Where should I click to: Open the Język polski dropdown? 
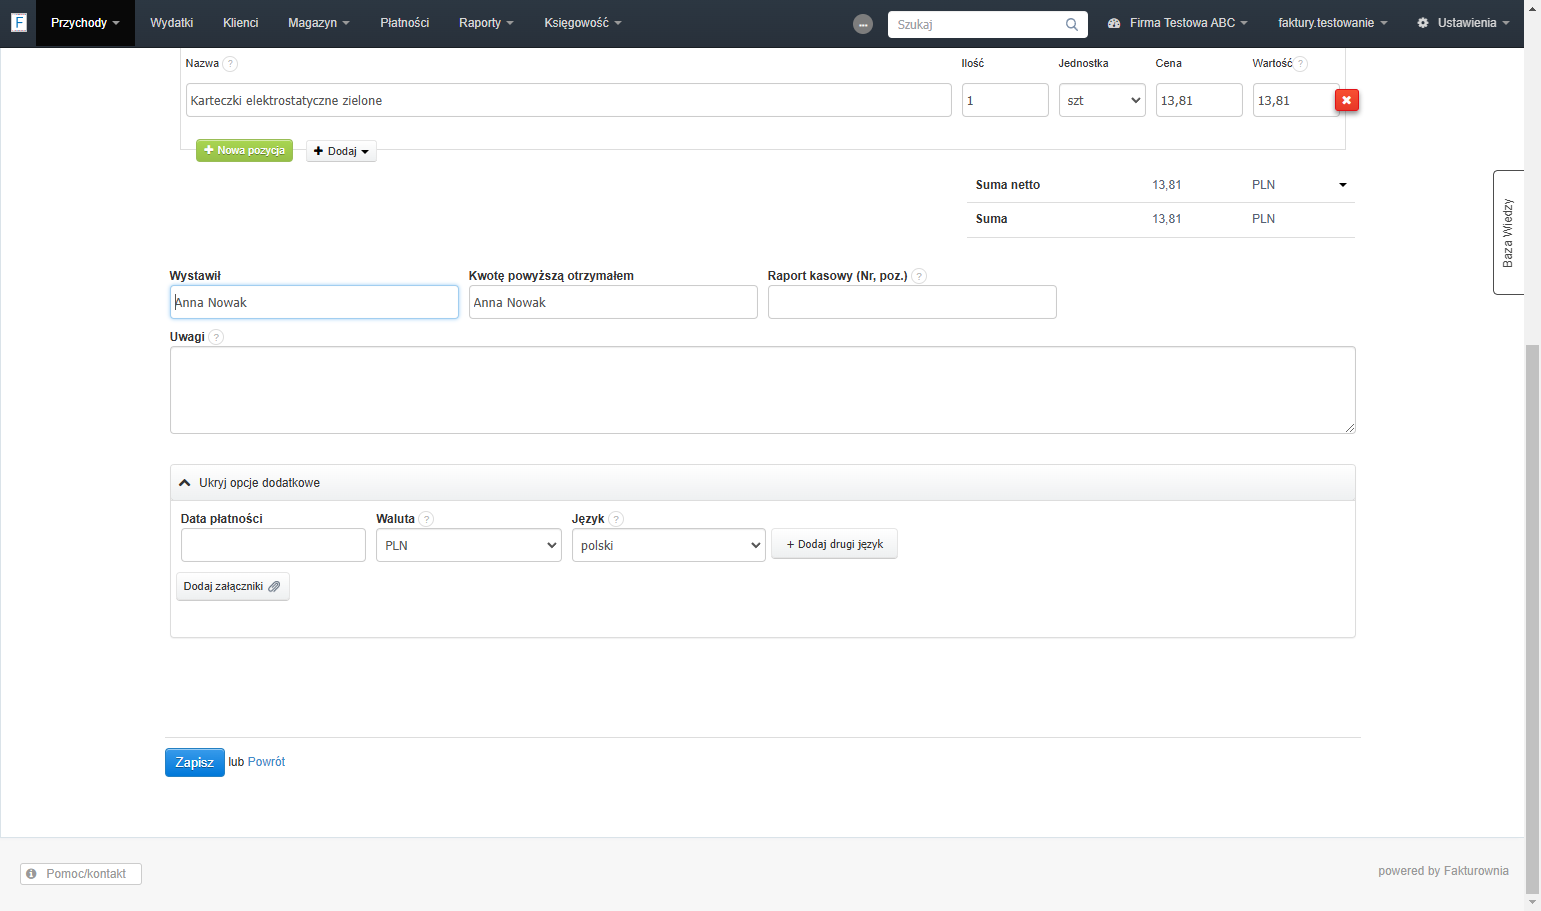(x=668, y=545)
